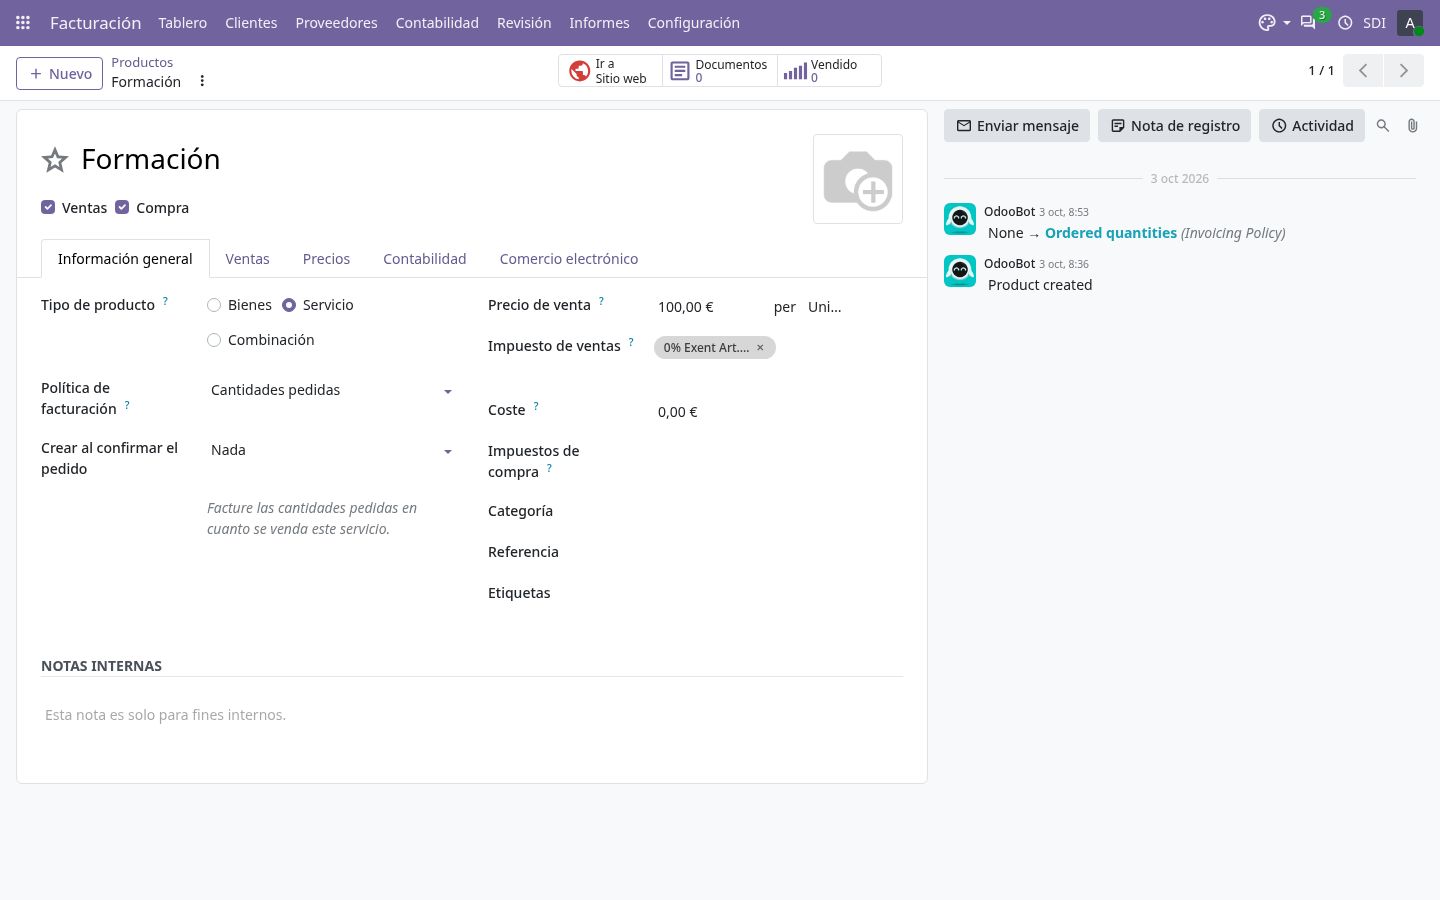The height and width of the screenshot is (900, 1440).
Task: Click the Nuevo button
Action: (x=60, y=73)
